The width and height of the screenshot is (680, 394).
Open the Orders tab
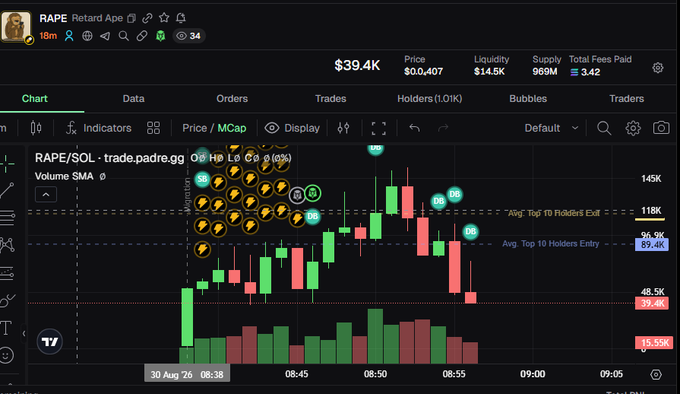coord(232,99)
